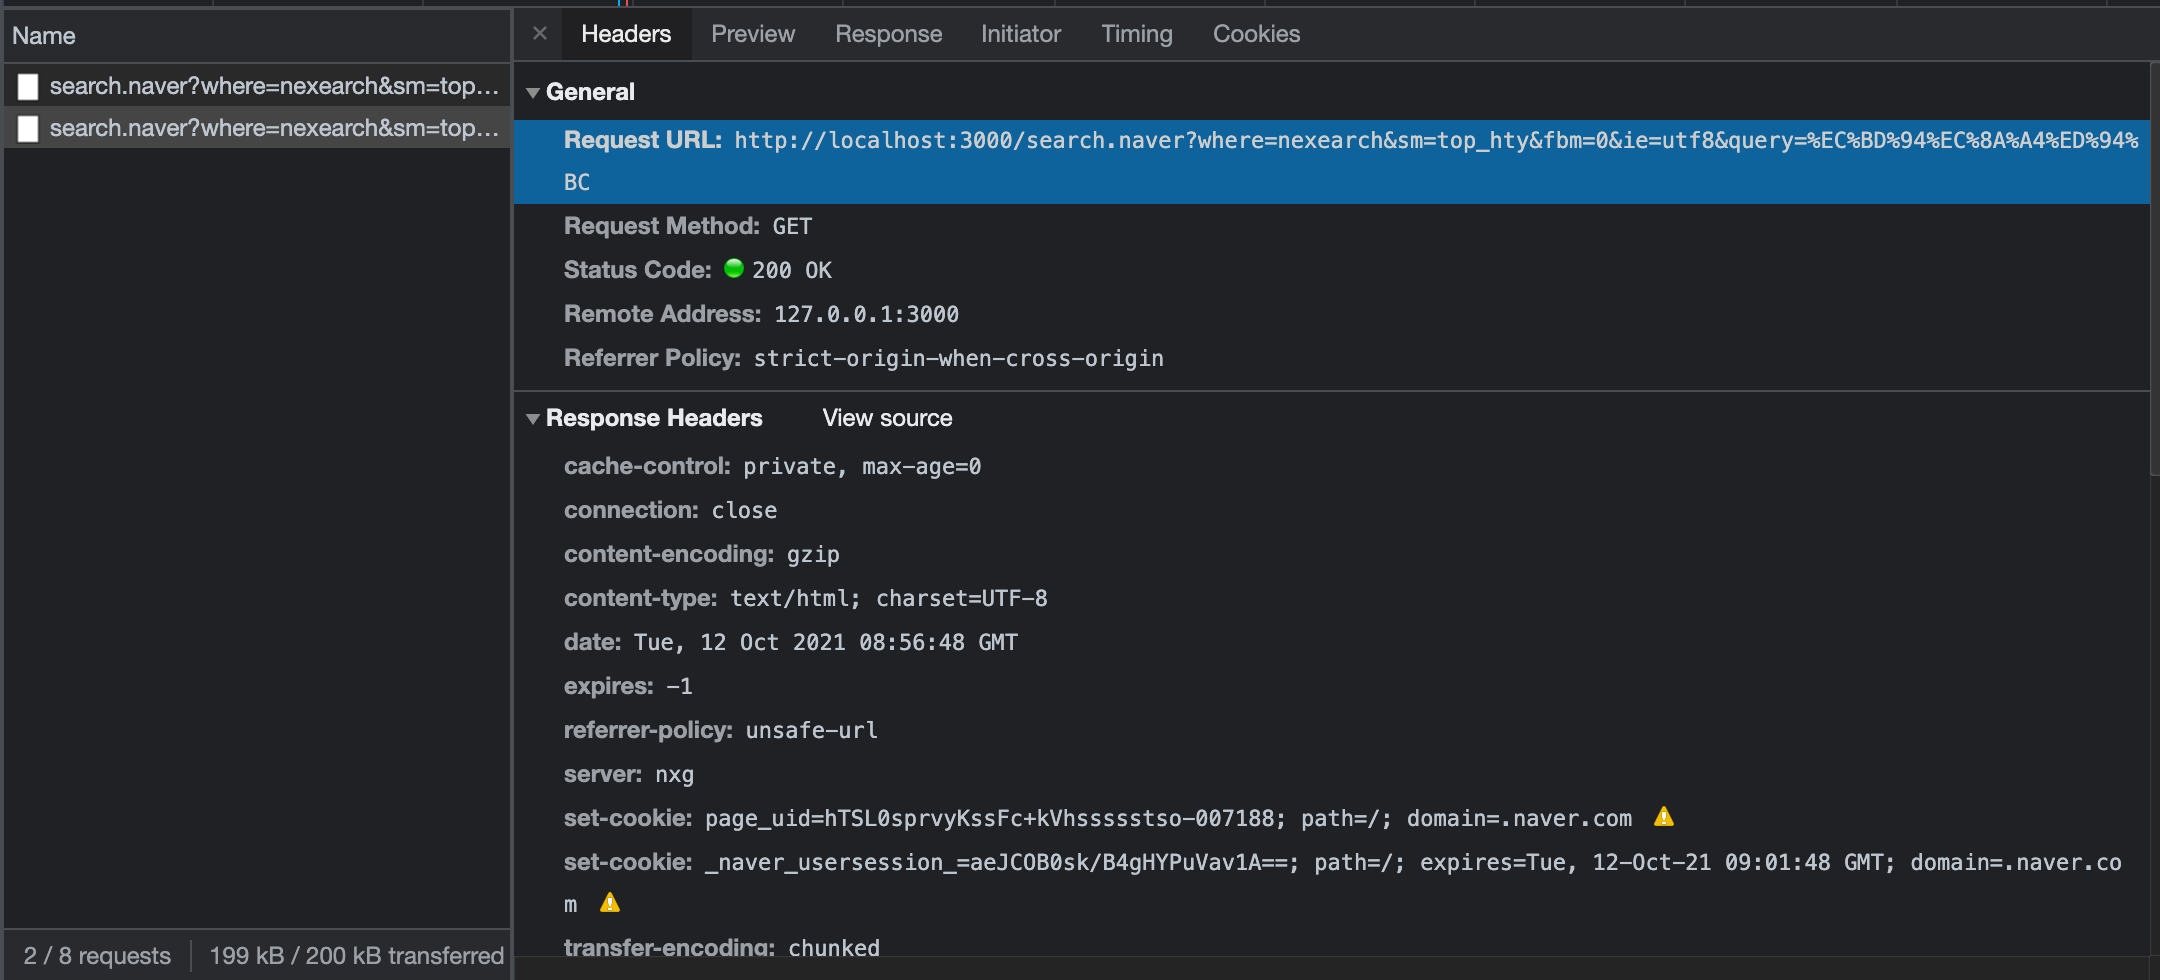Click the server: nxg header

click(629, 774)
